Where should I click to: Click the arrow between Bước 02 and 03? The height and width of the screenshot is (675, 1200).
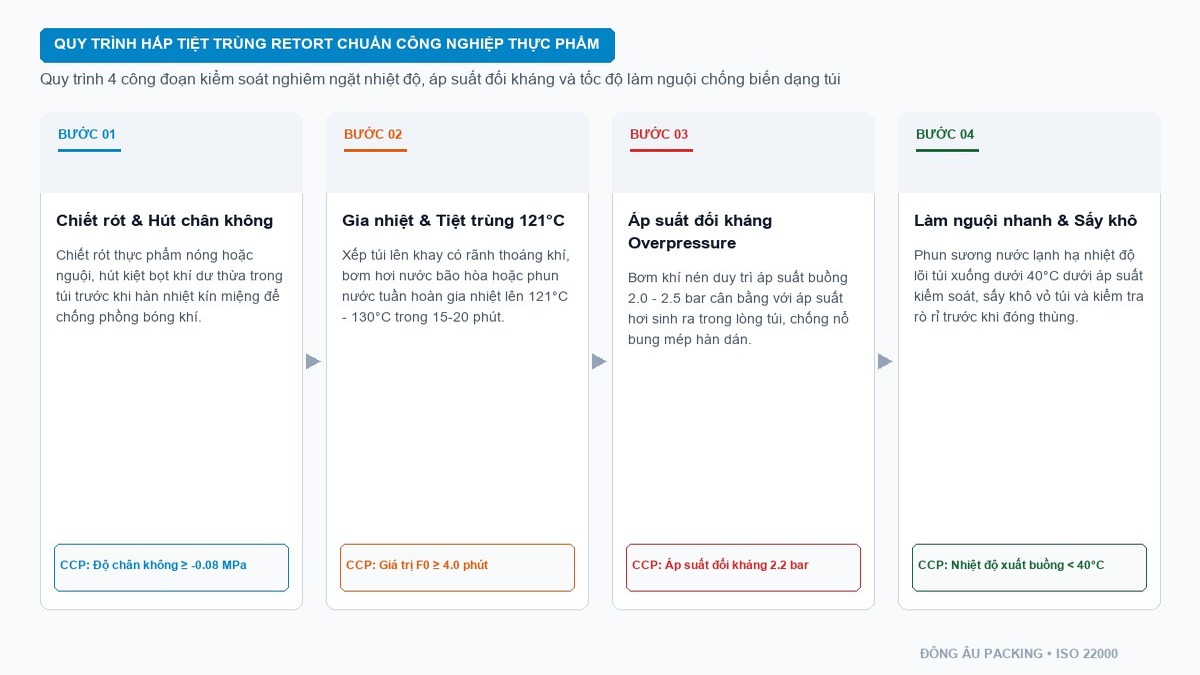(x=600, y=361)
